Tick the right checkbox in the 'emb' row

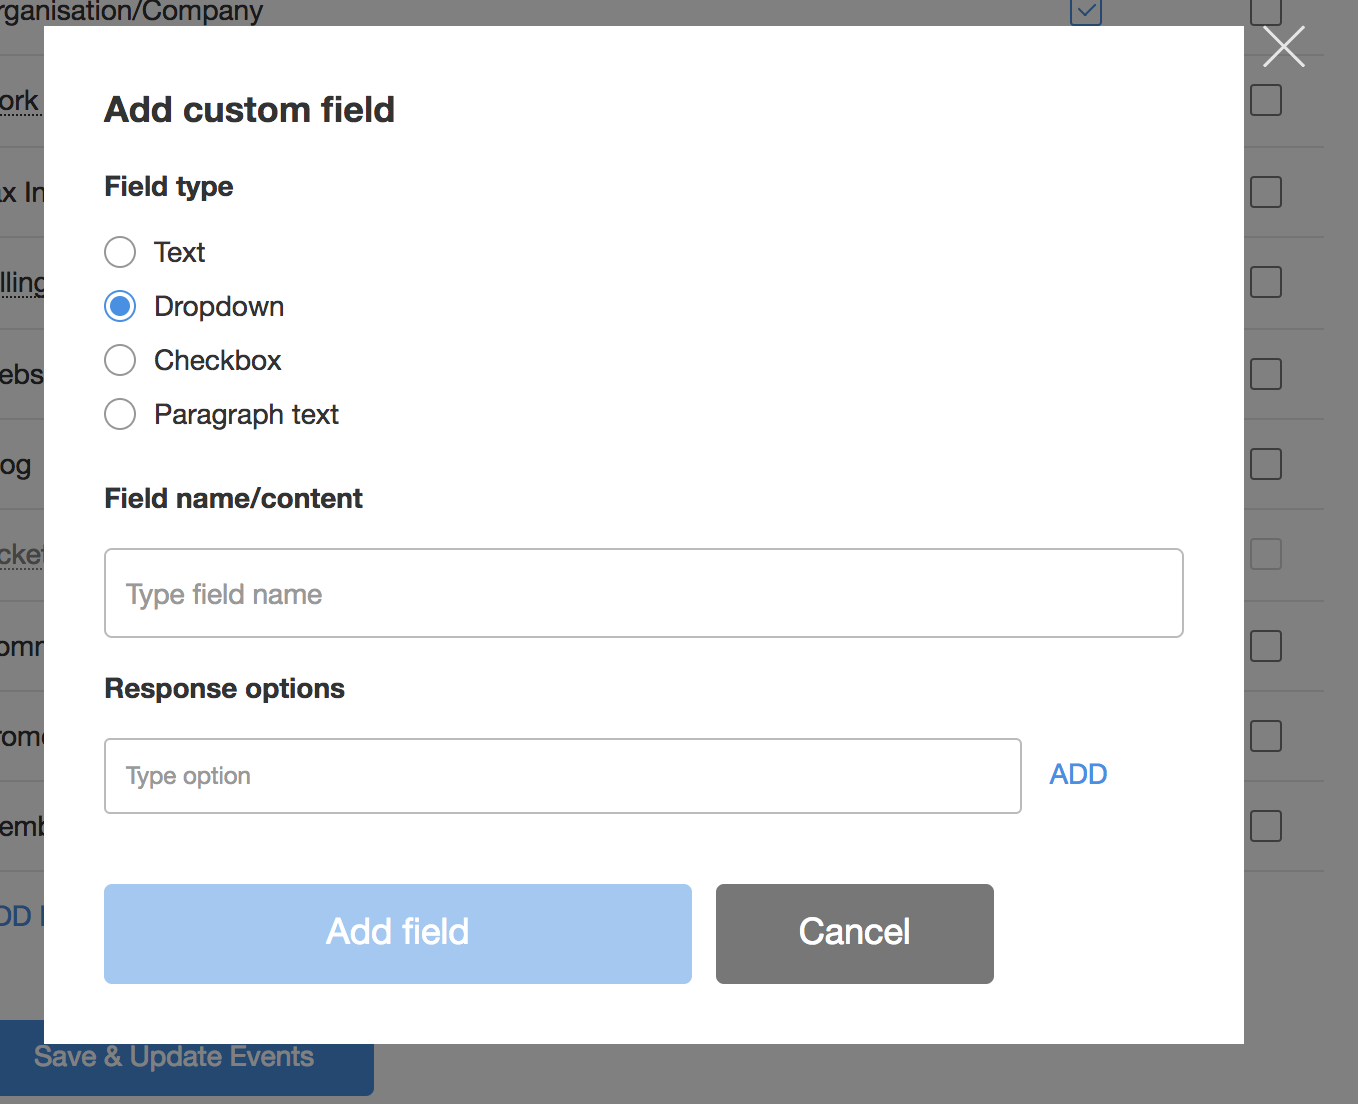[1266, 826]
